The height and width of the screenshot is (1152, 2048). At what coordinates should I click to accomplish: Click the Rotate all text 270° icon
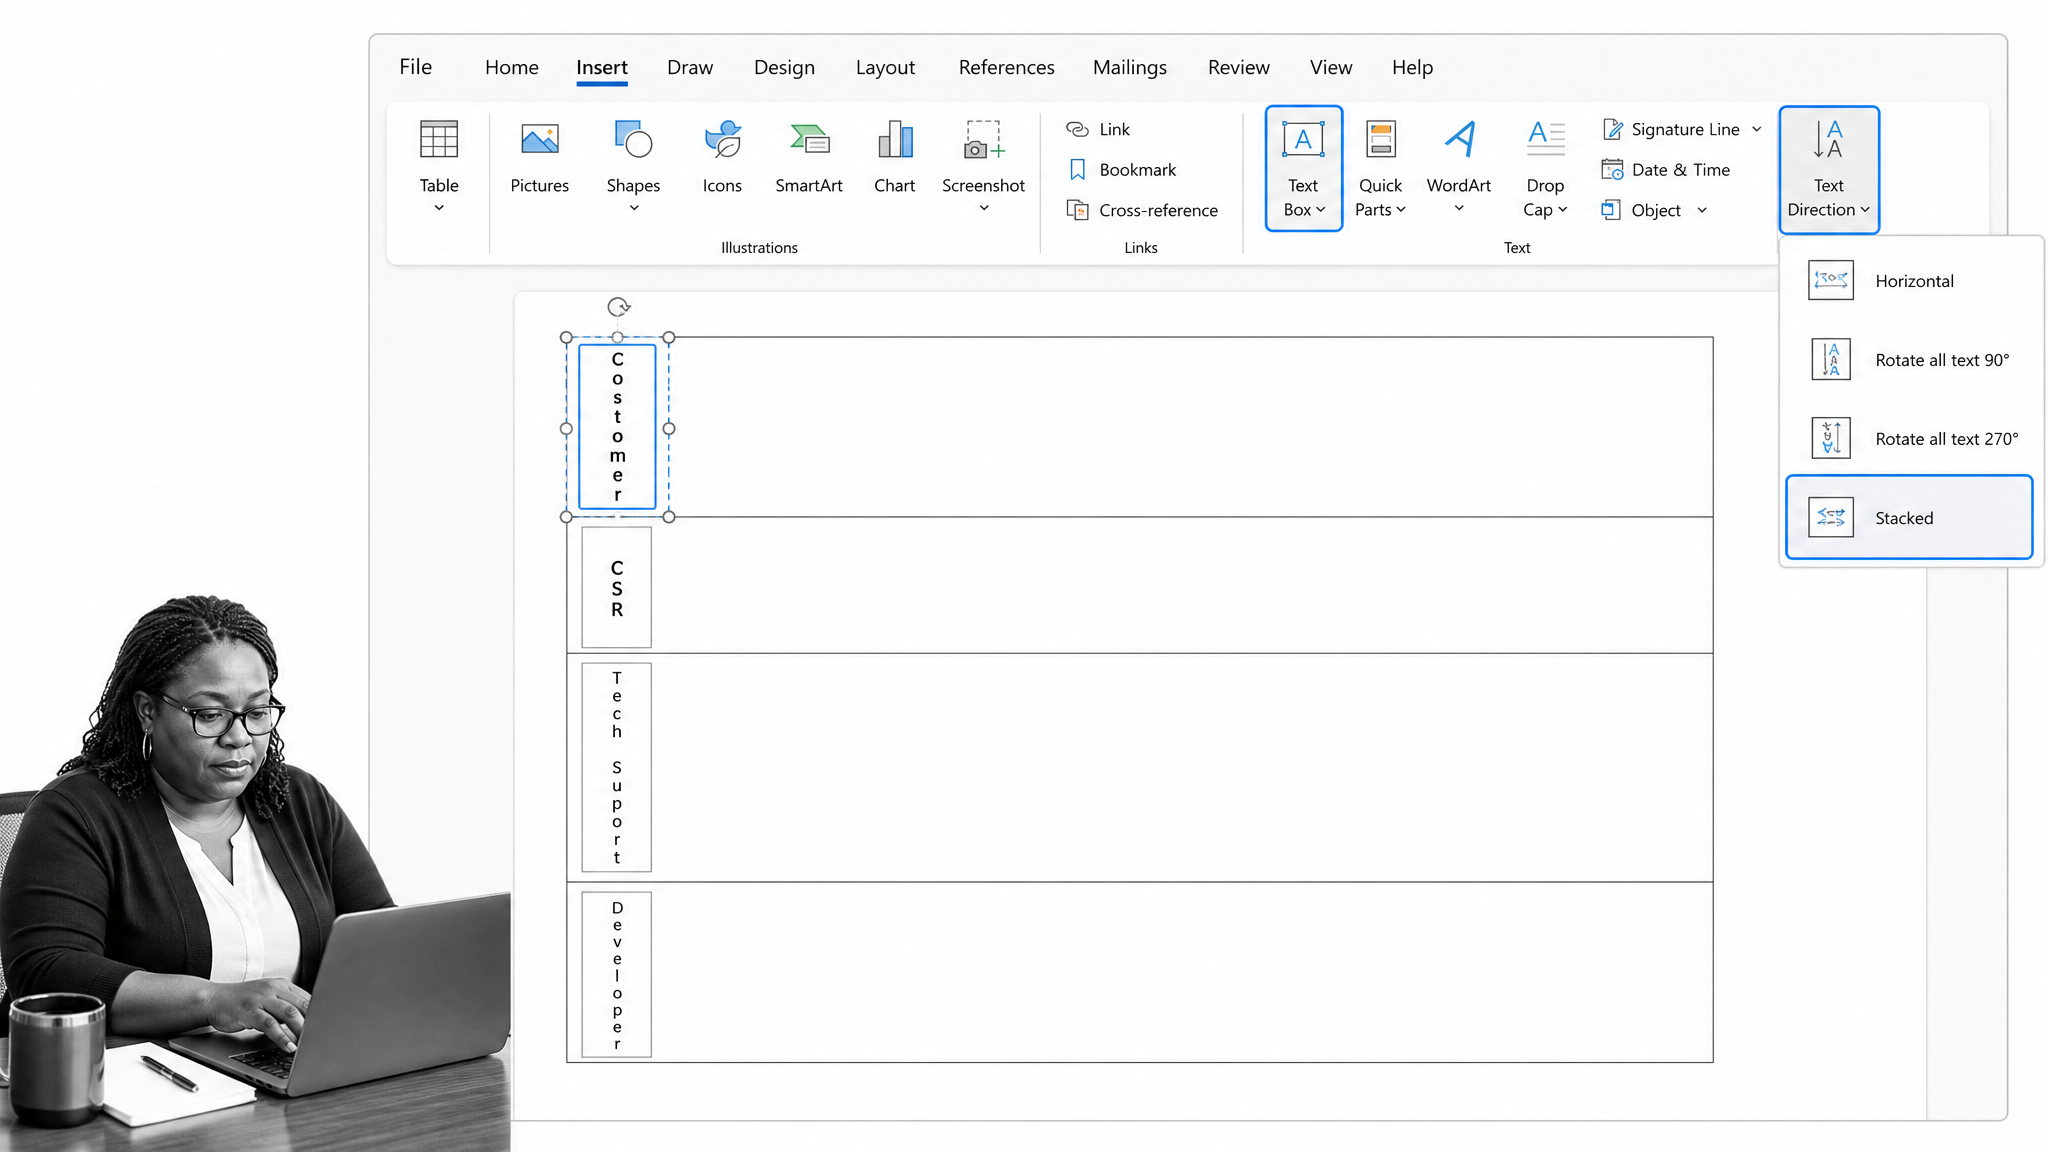[x=1831, y=438]
